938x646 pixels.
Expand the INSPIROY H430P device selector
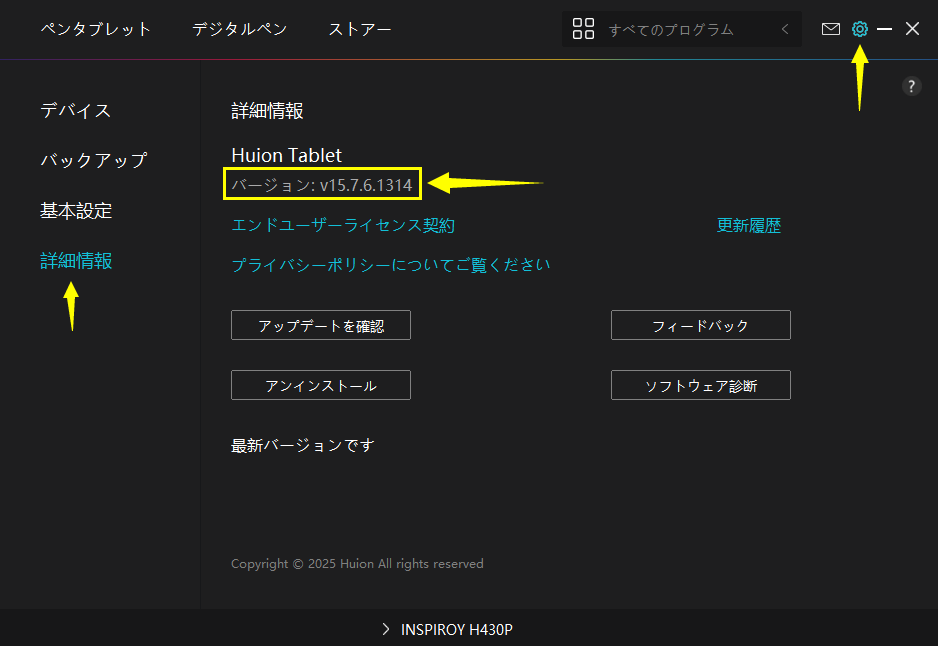pyautogui.click(x=447, y=629)
